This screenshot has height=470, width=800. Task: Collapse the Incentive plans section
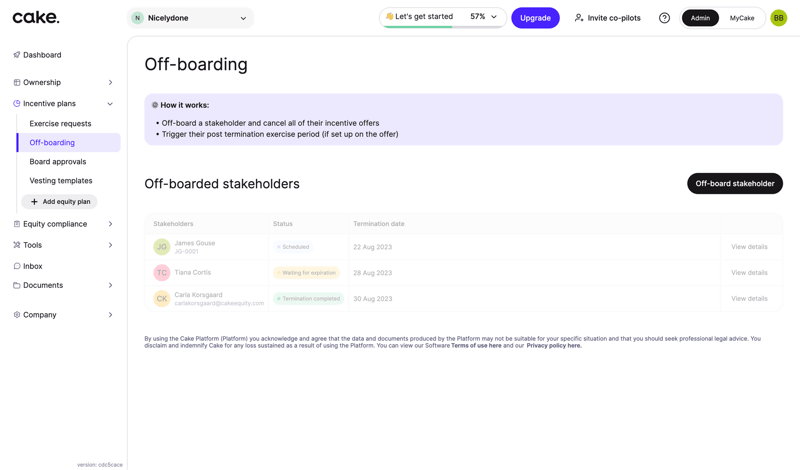pos(110,104)
